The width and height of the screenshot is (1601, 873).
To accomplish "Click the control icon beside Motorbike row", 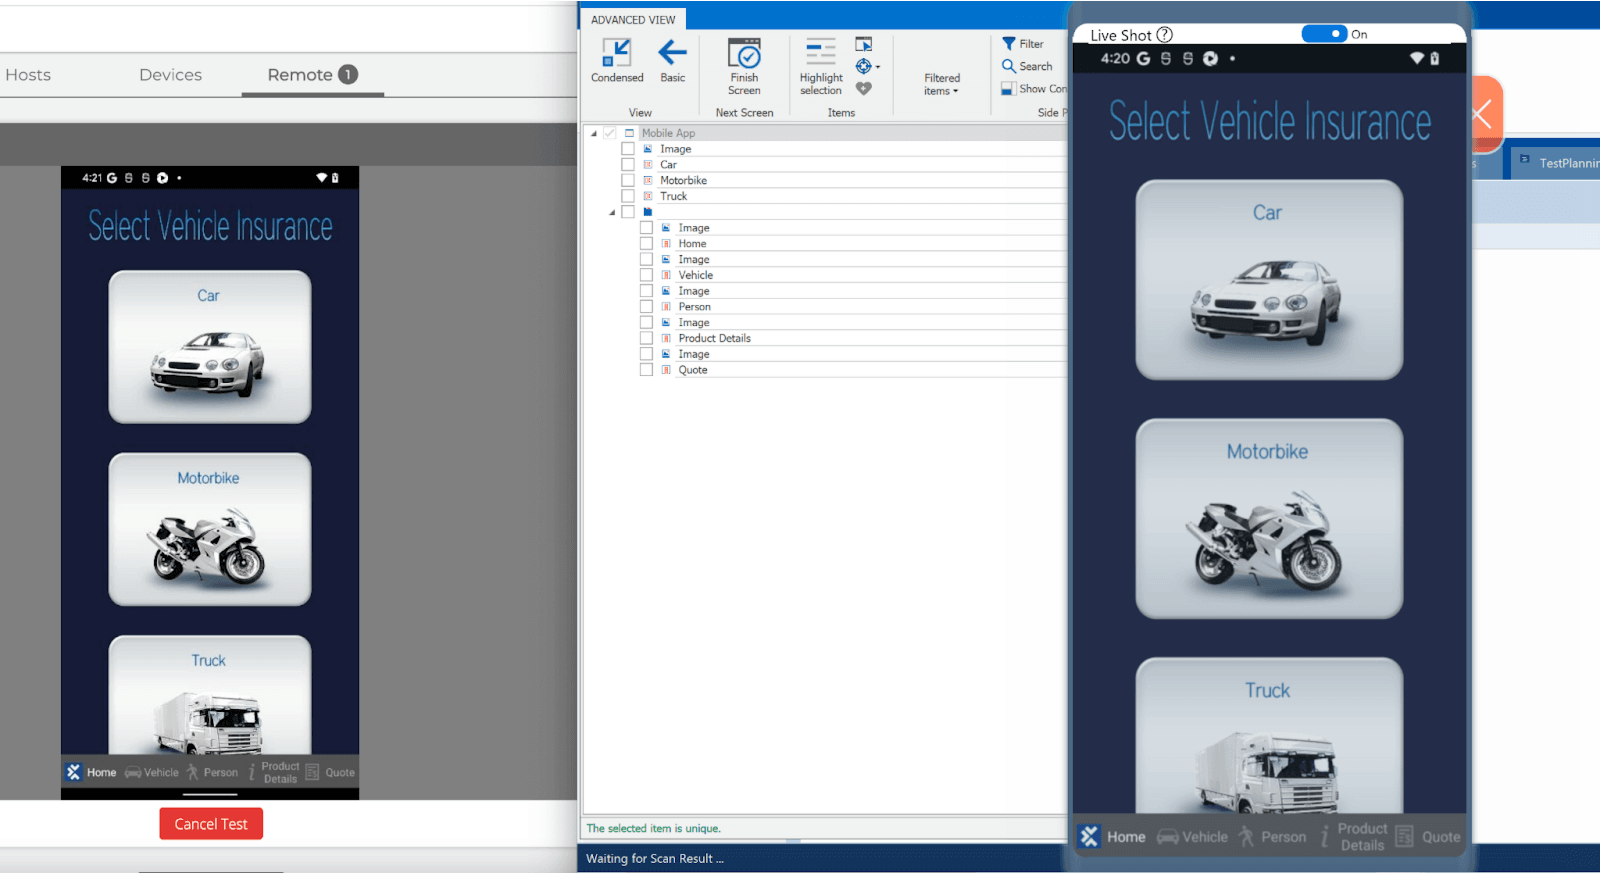I will pyautogui.click(x=648, y=181).
